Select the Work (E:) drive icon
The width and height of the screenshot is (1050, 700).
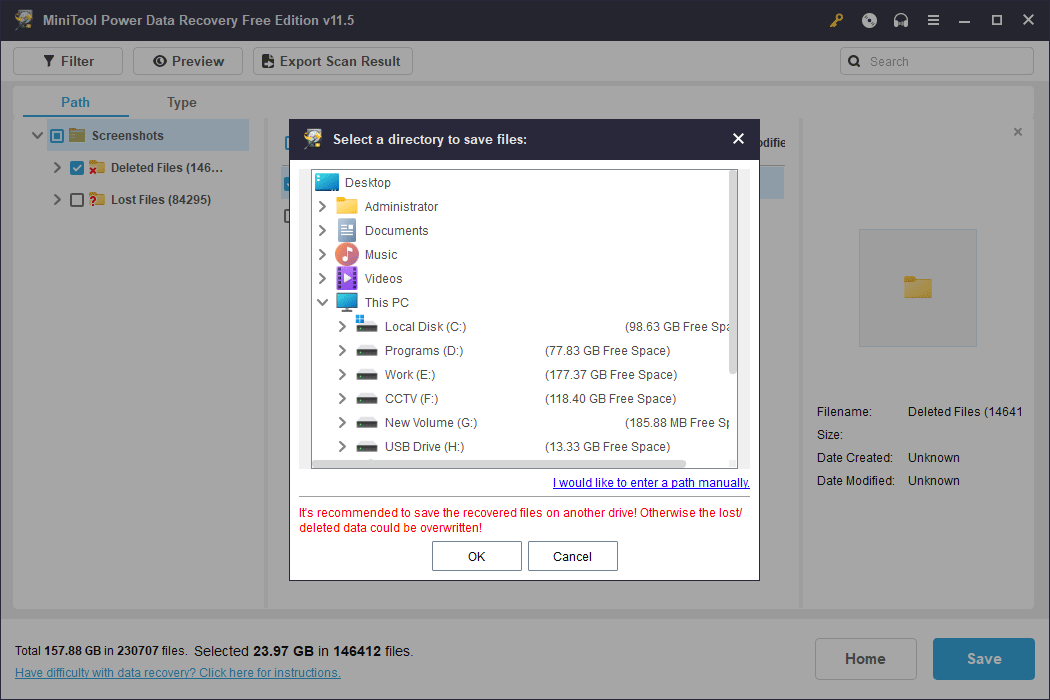367,375
